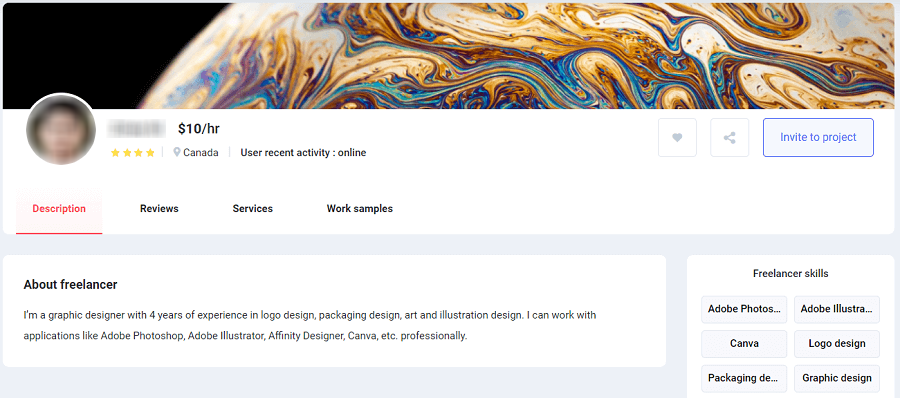
Task: View the Work samples tab
Action: coord(360,208)
